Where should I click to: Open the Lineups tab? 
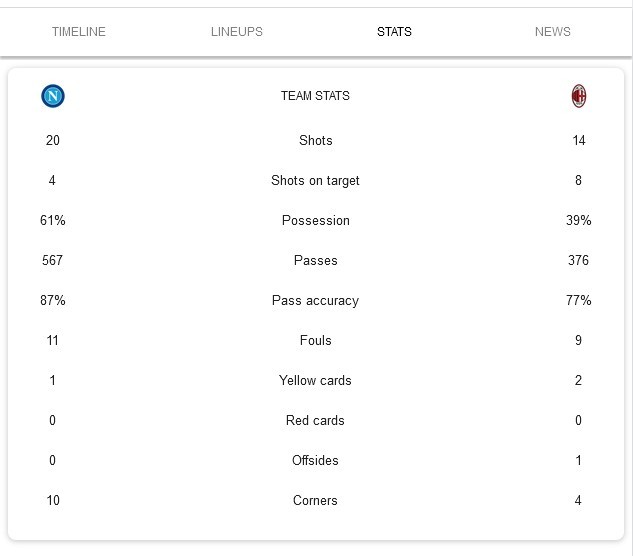click(237, 32)
